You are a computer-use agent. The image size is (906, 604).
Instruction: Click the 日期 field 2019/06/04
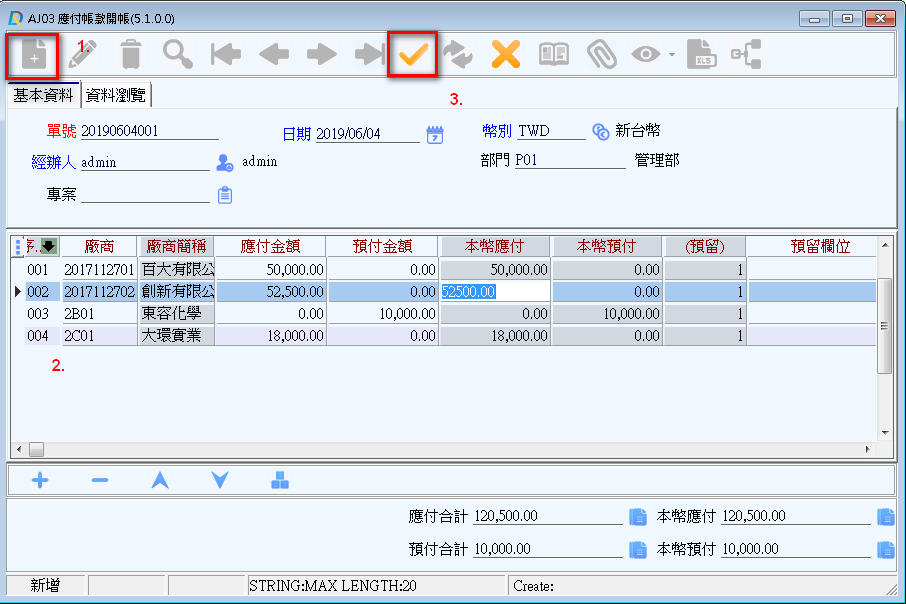(367, 134)
